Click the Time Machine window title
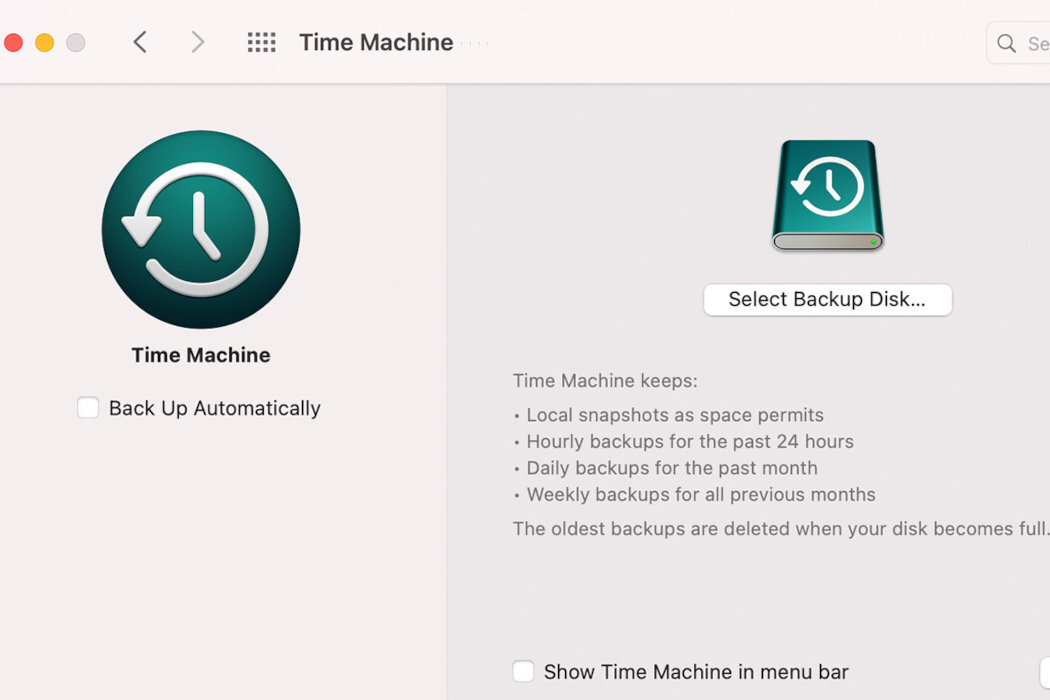Screen dimensions: 1050x700 [x=376, y=42]
